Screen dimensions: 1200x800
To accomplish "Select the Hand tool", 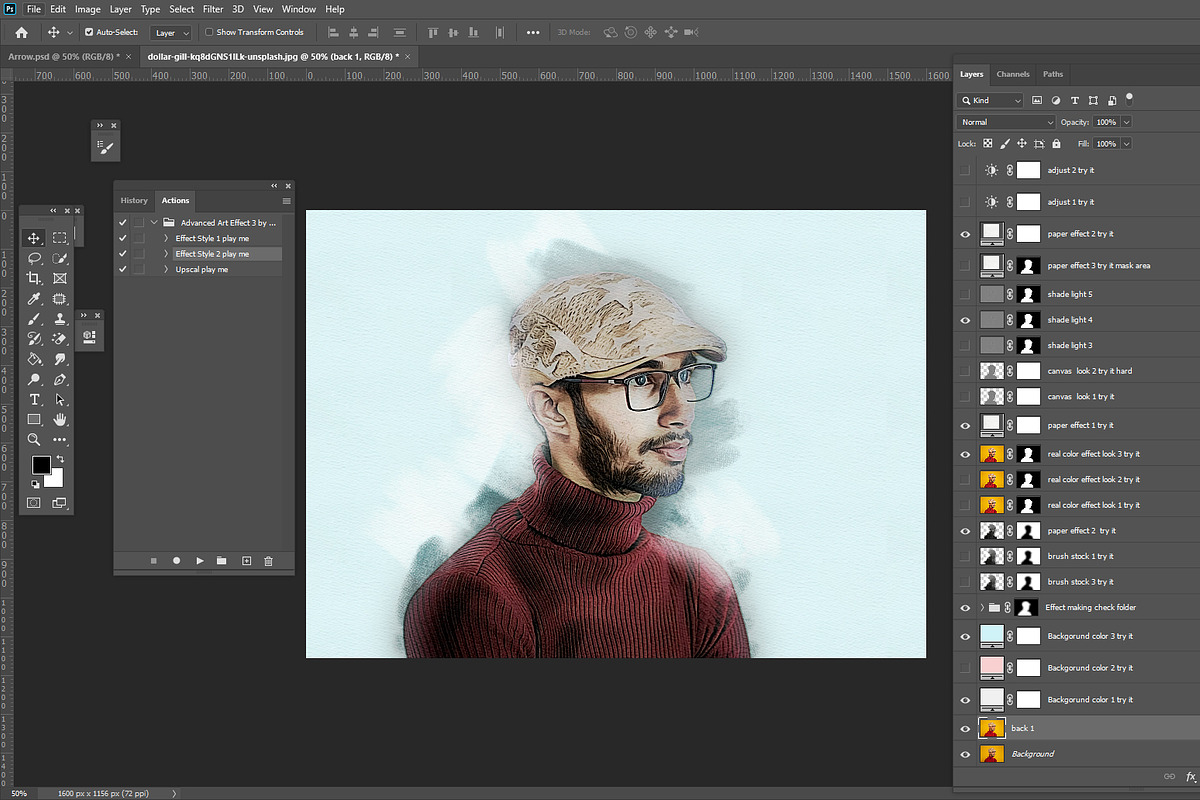I will (x=60, y=419).
